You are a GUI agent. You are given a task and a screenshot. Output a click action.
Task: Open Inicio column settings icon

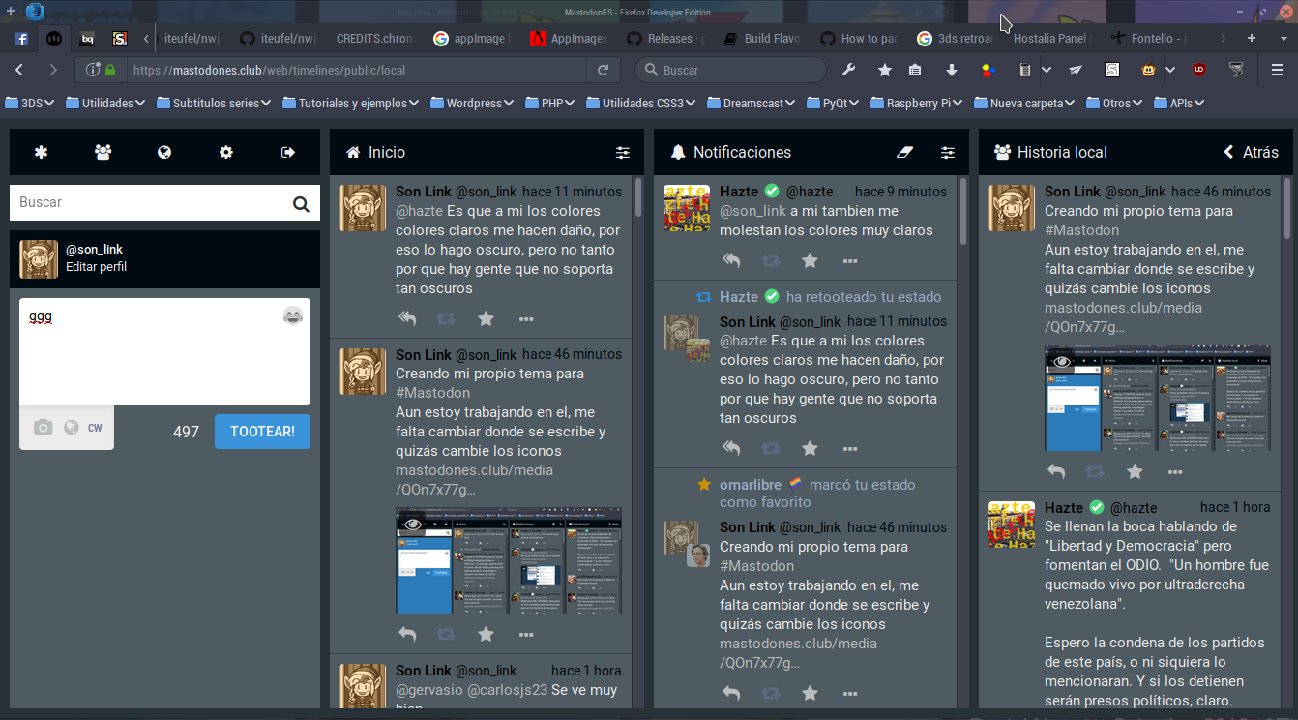(623, 152)
